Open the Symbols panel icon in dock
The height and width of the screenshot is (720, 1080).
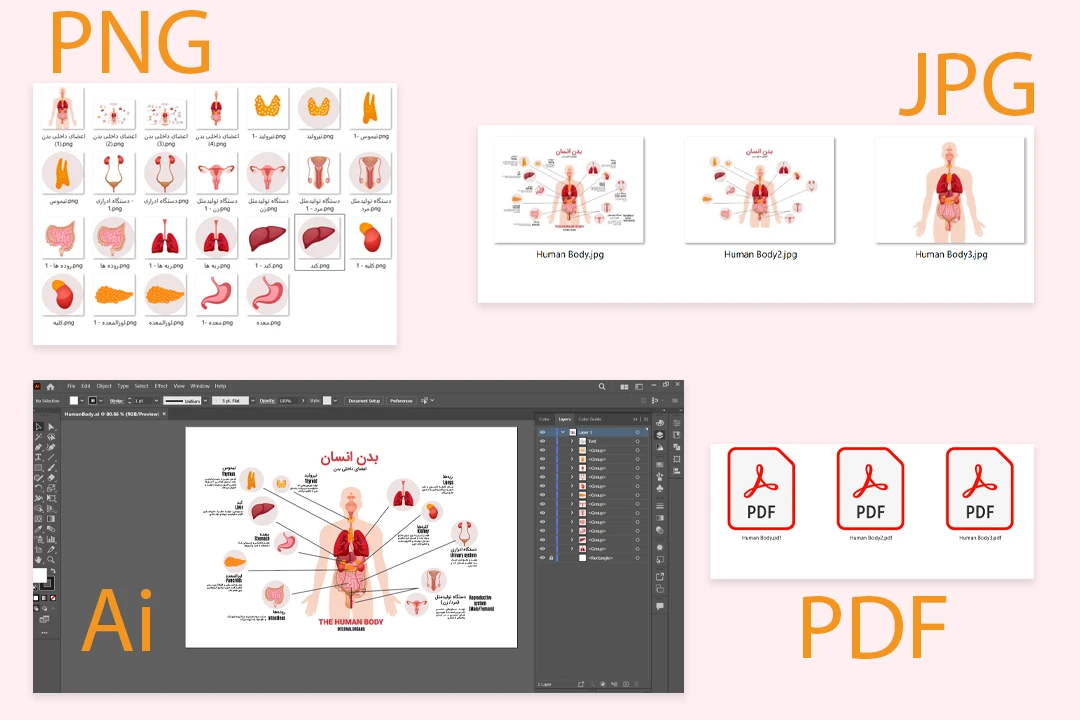click(x=660, y=488)
